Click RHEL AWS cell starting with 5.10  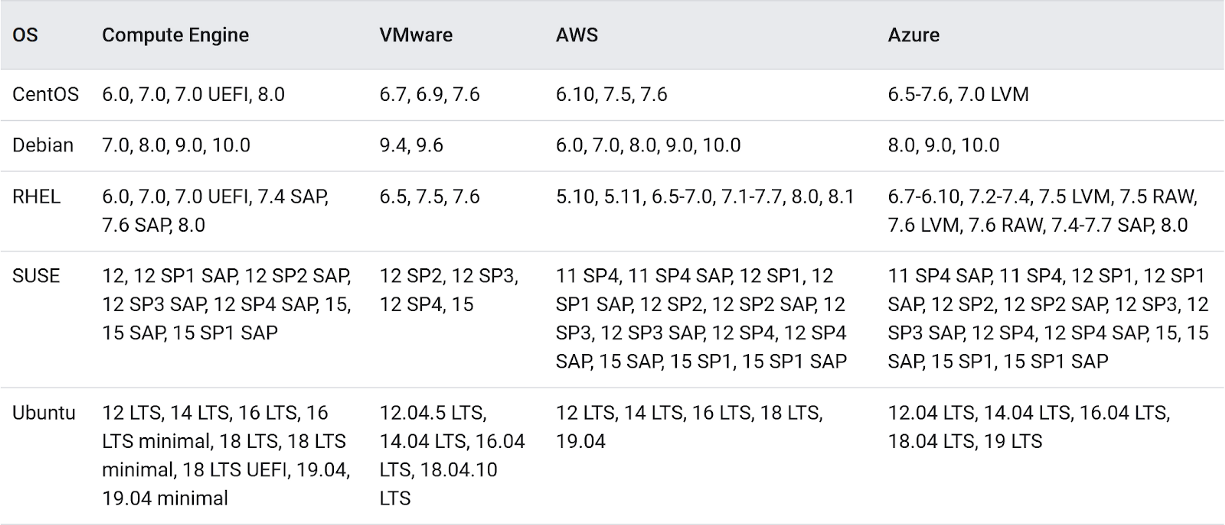[705, 197]
